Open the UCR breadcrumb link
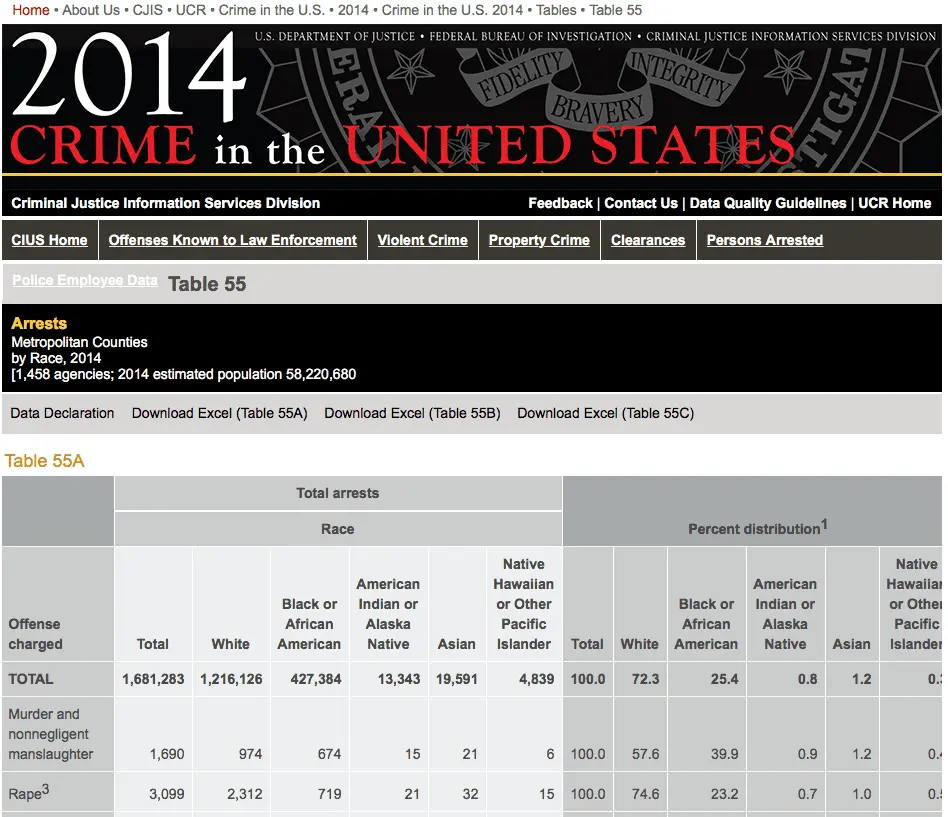 187,10
